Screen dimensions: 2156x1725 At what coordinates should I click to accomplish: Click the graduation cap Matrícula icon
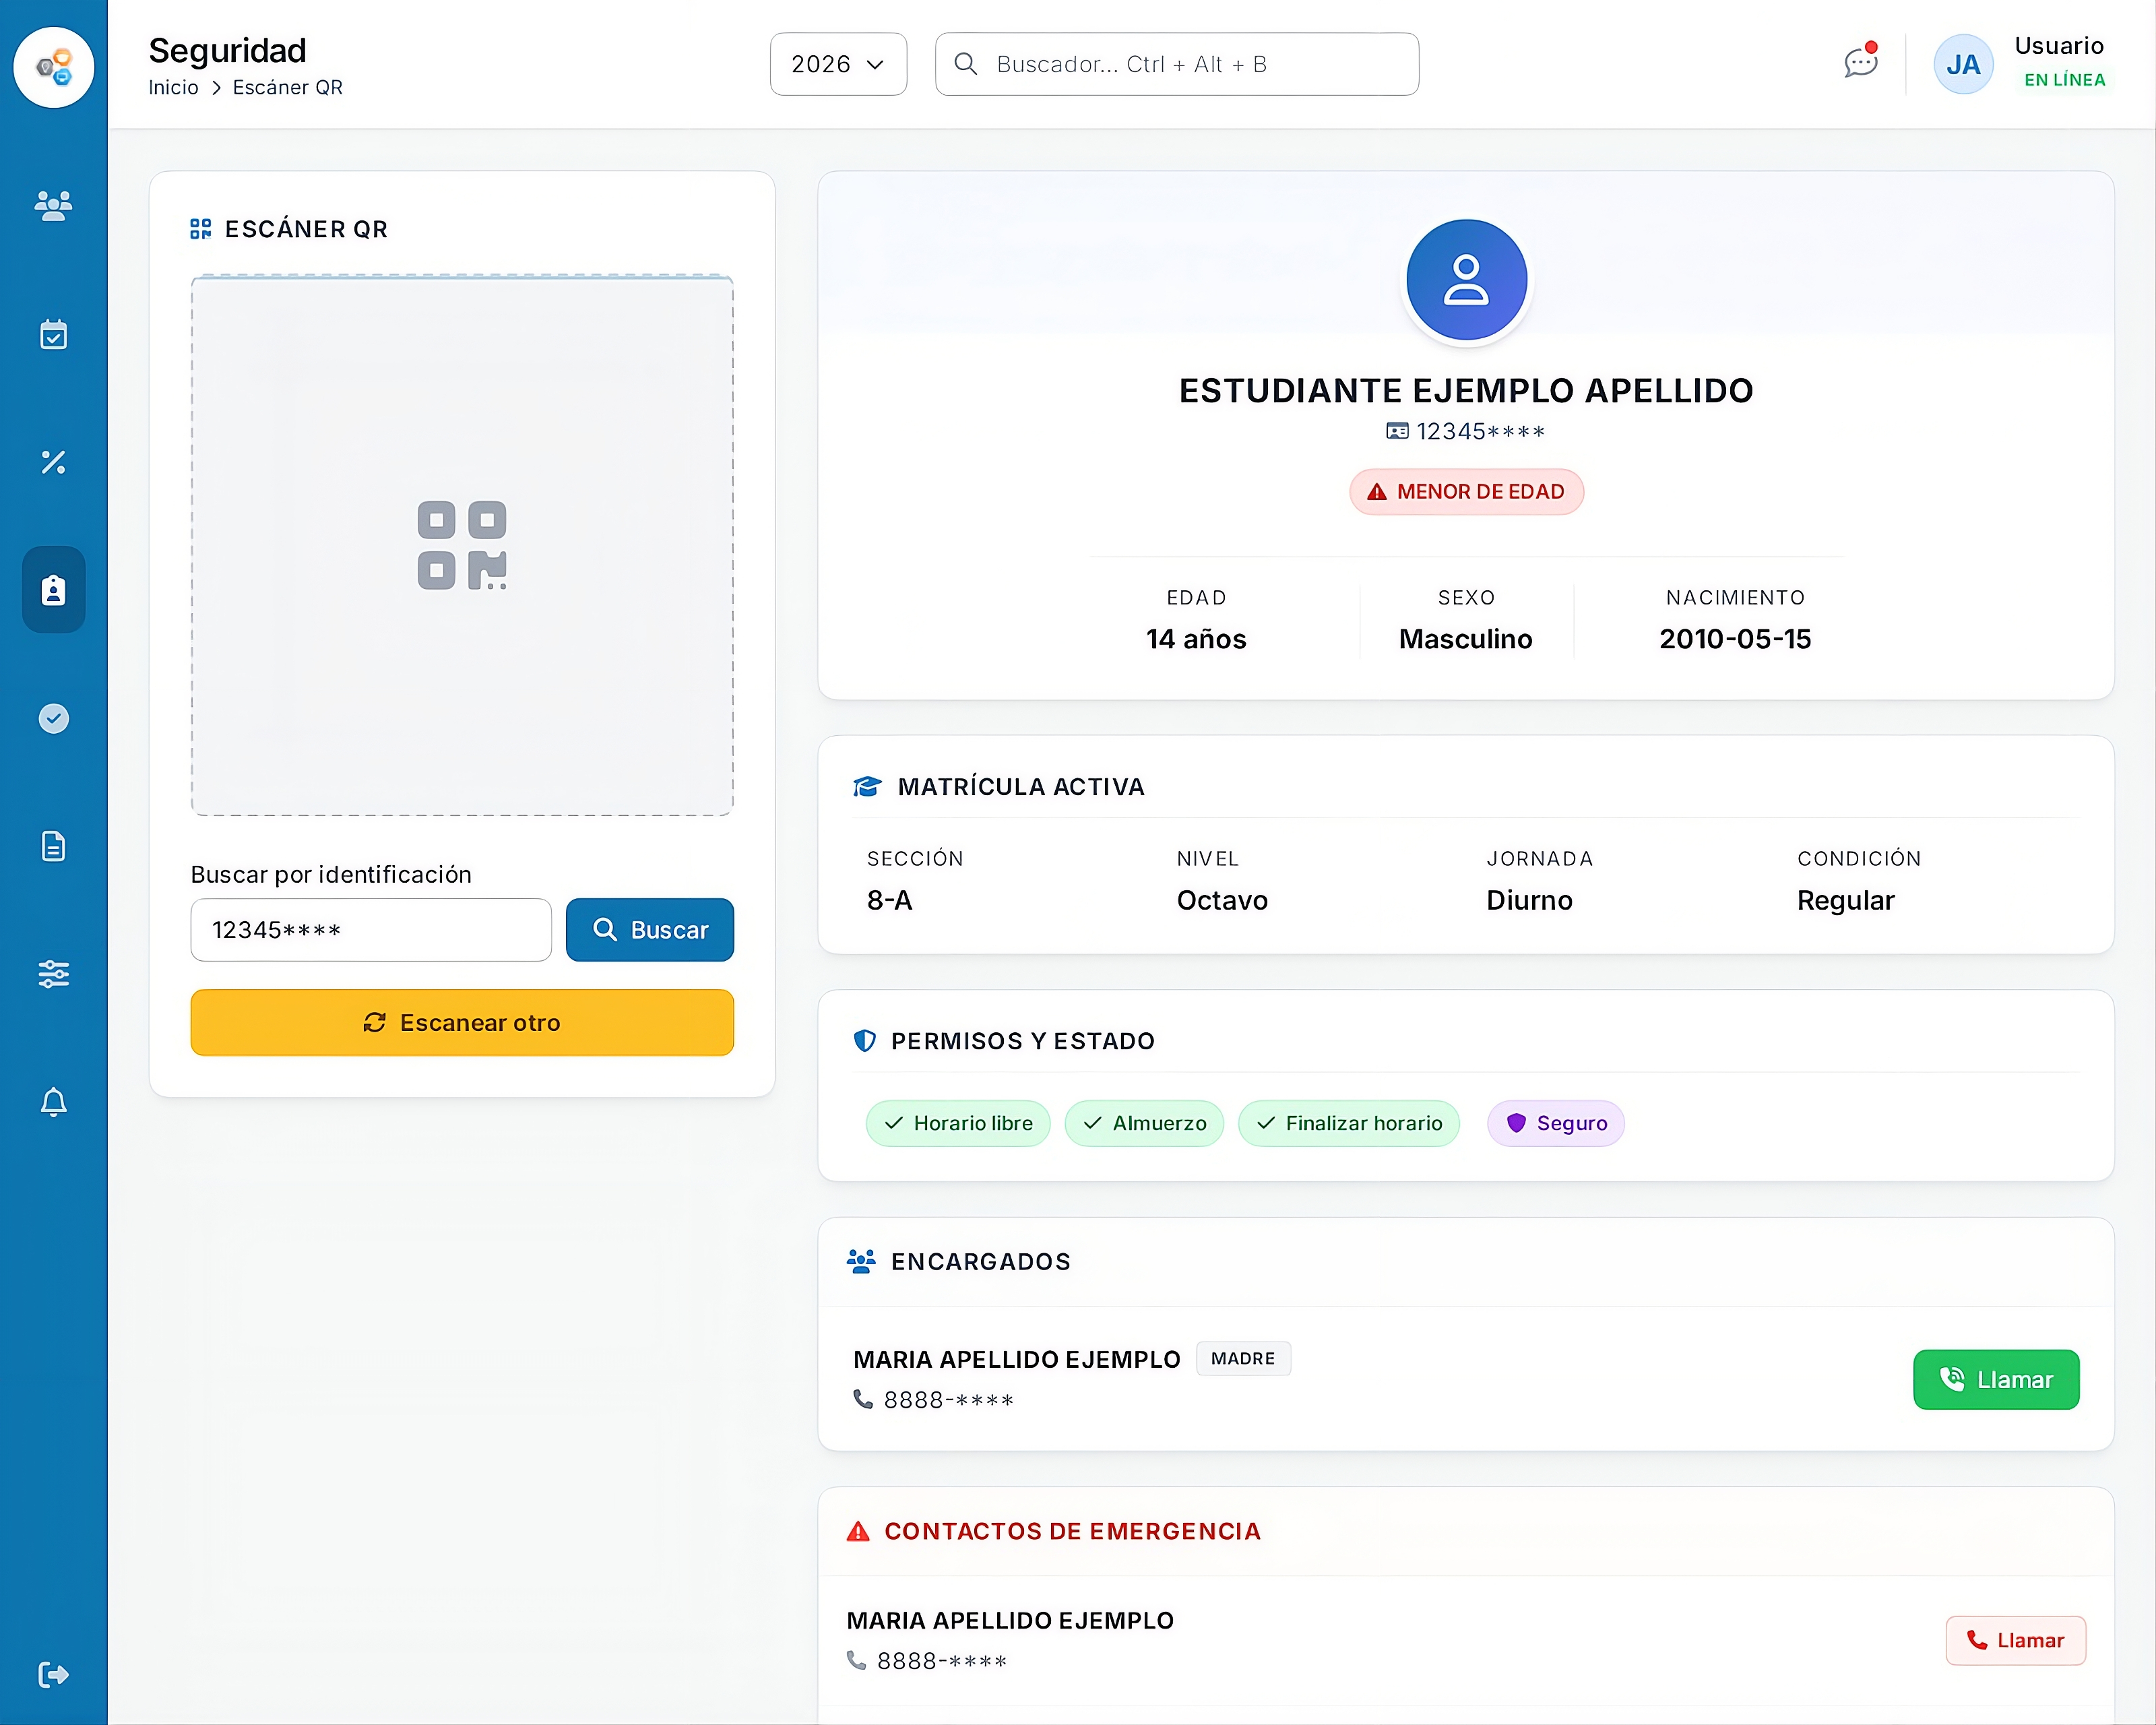(x=867, y=787)
